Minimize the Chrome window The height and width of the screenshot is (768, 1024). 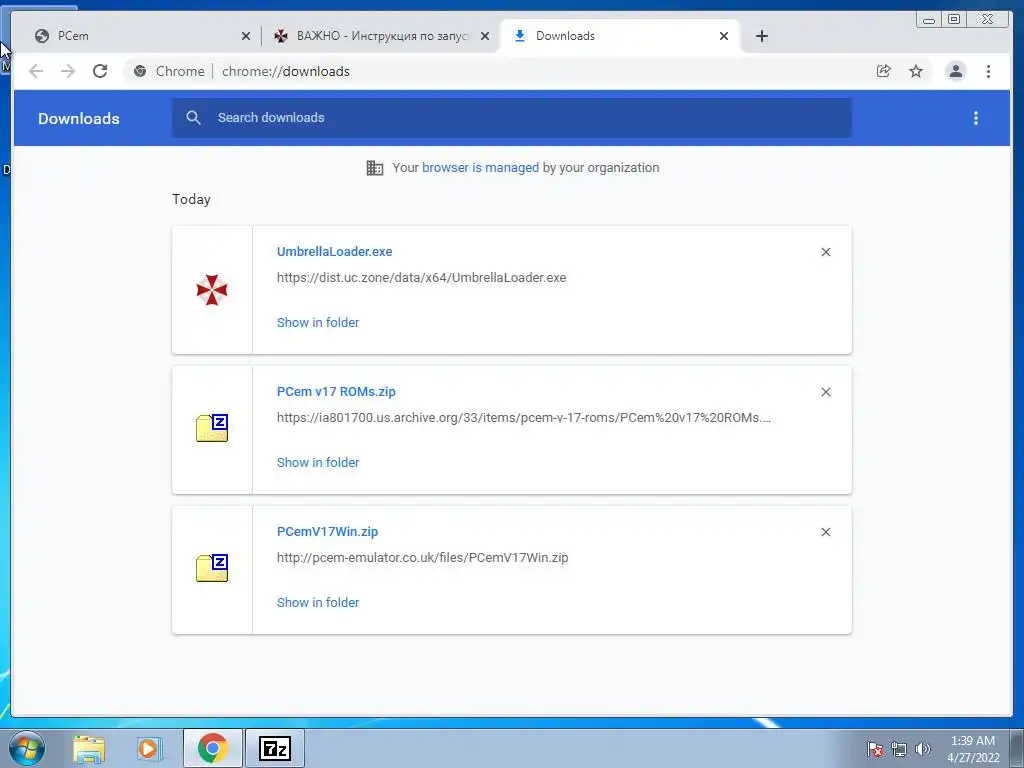(x=929, y=20)
